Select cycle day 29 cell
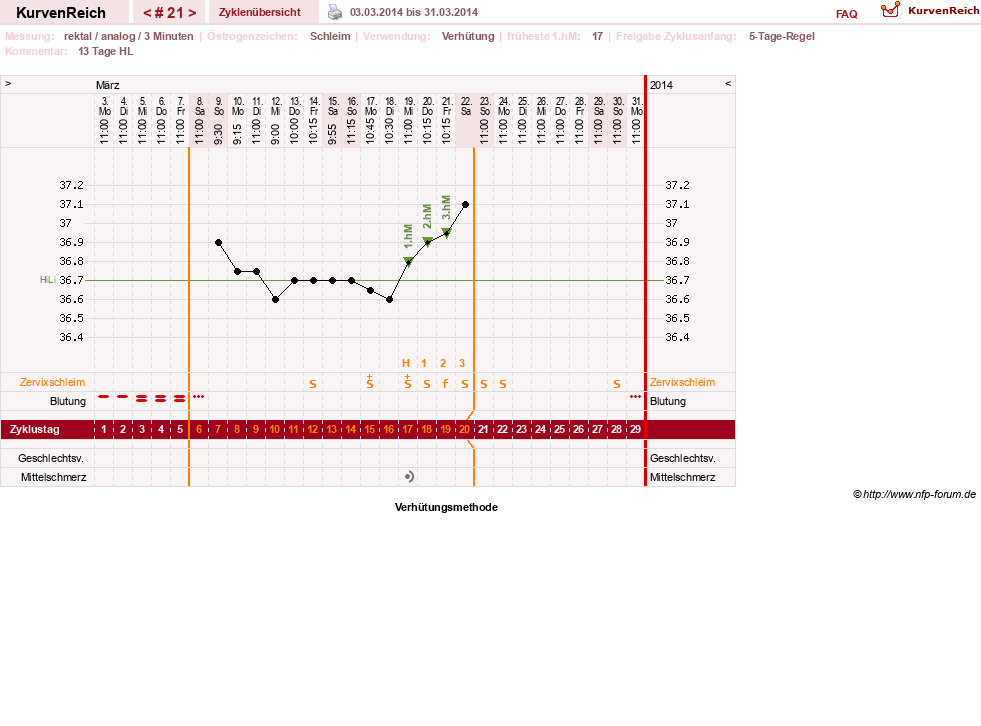 tap(636, 429)
